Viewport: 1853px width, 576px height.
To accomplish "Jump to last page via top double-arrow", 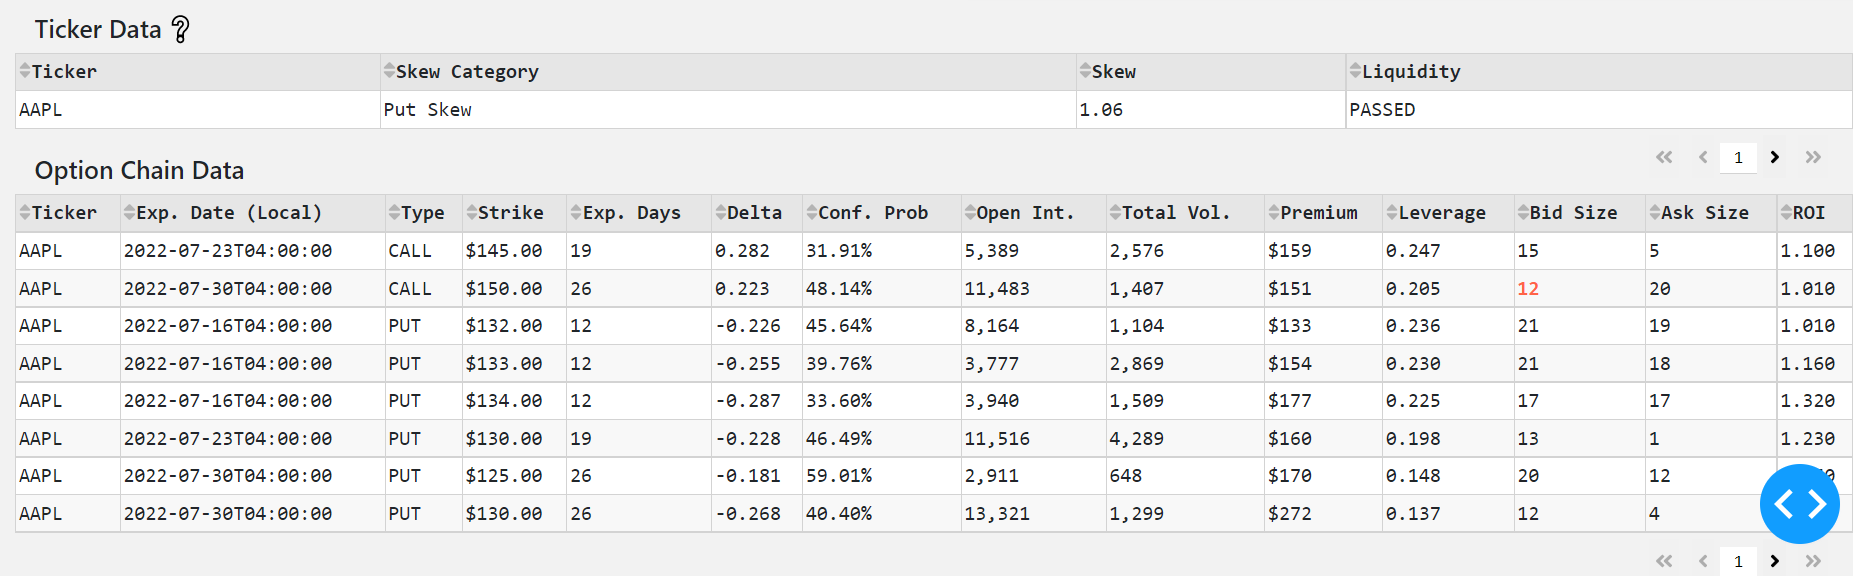I will coord(1813,157).
